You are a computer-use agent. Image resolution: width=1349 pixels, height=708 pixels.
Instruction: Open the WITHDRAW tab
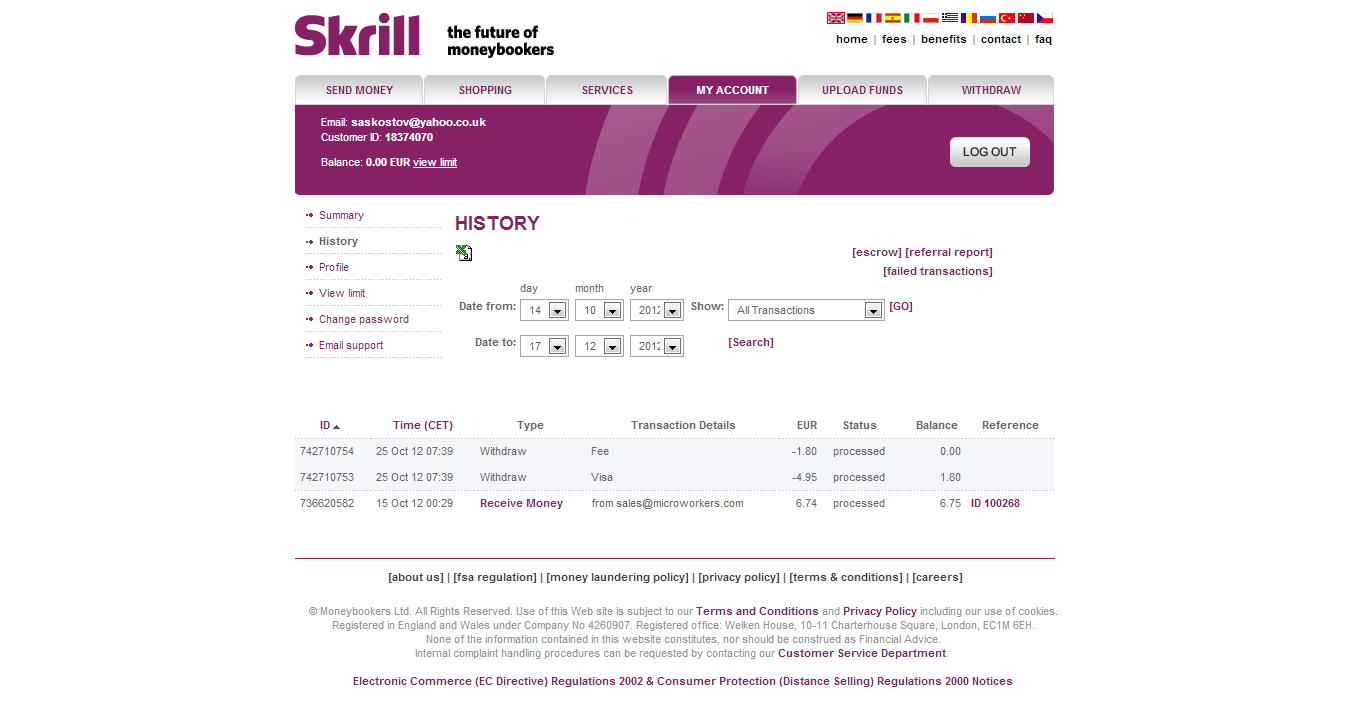click(991, 90)
